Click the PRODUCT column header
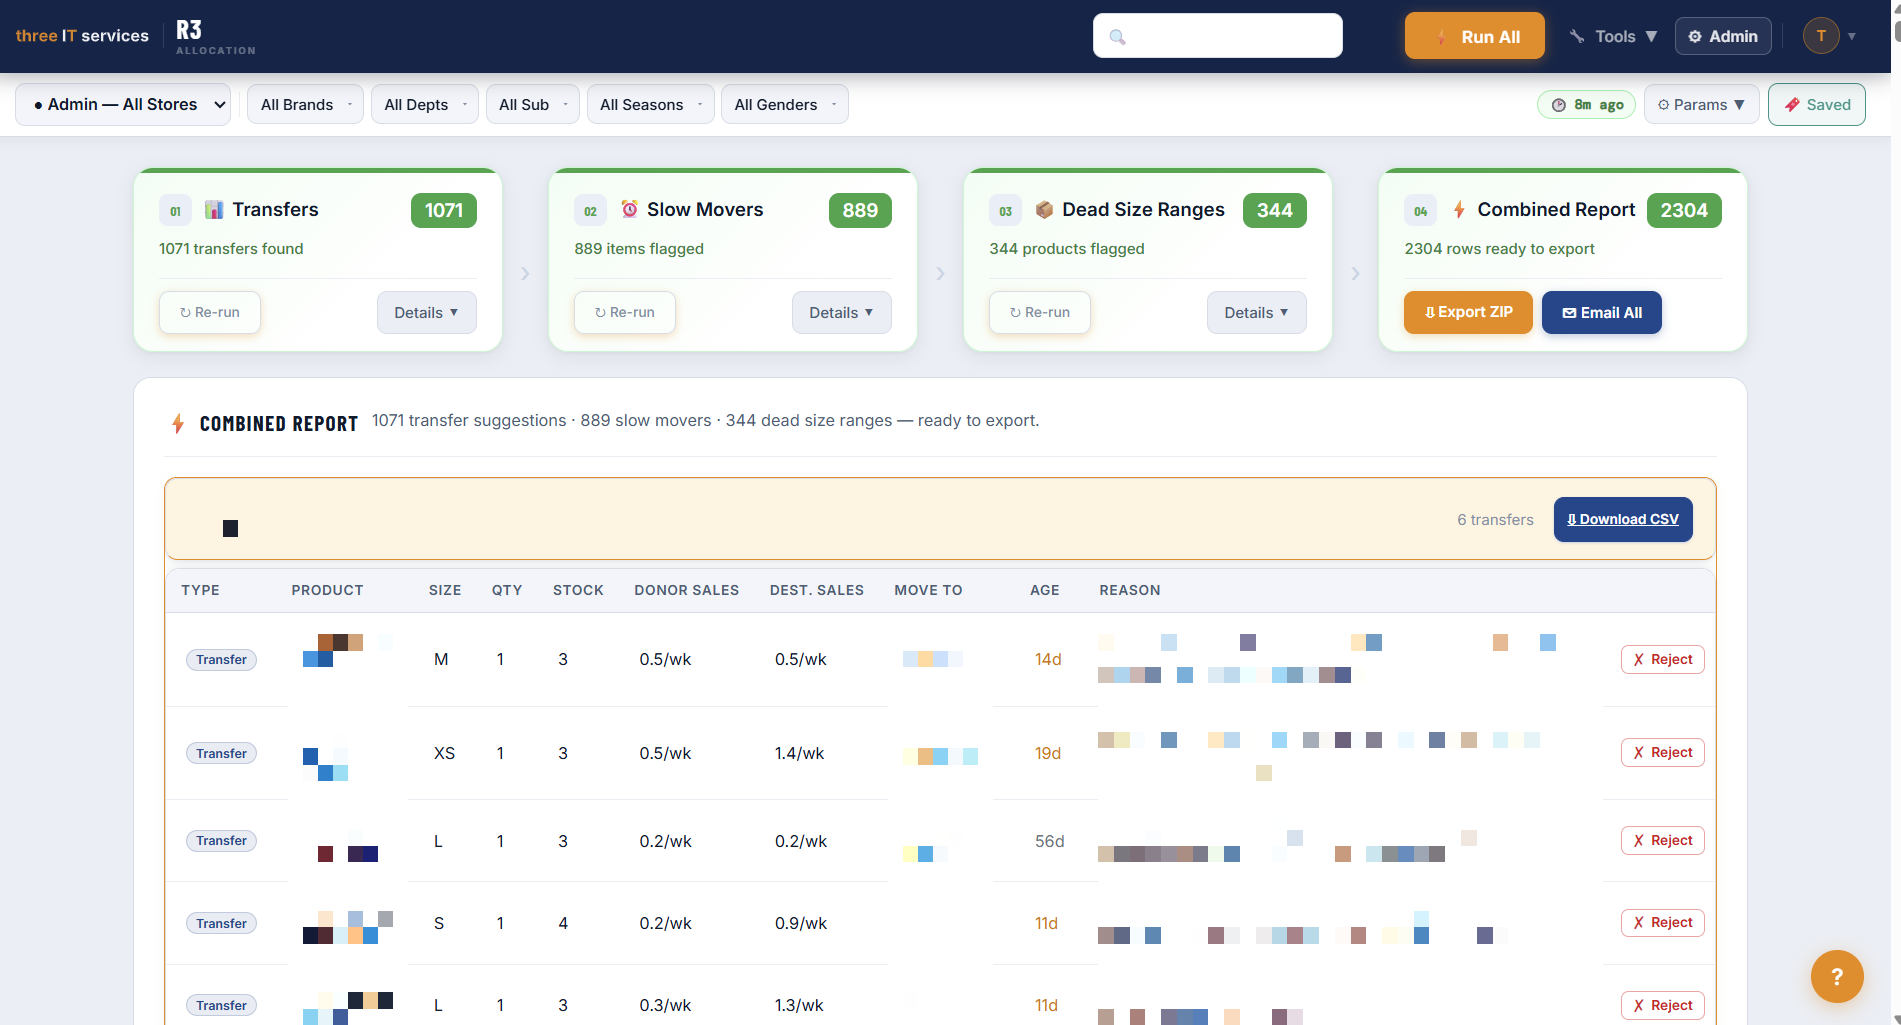1901x1025 pixels. 327,590
